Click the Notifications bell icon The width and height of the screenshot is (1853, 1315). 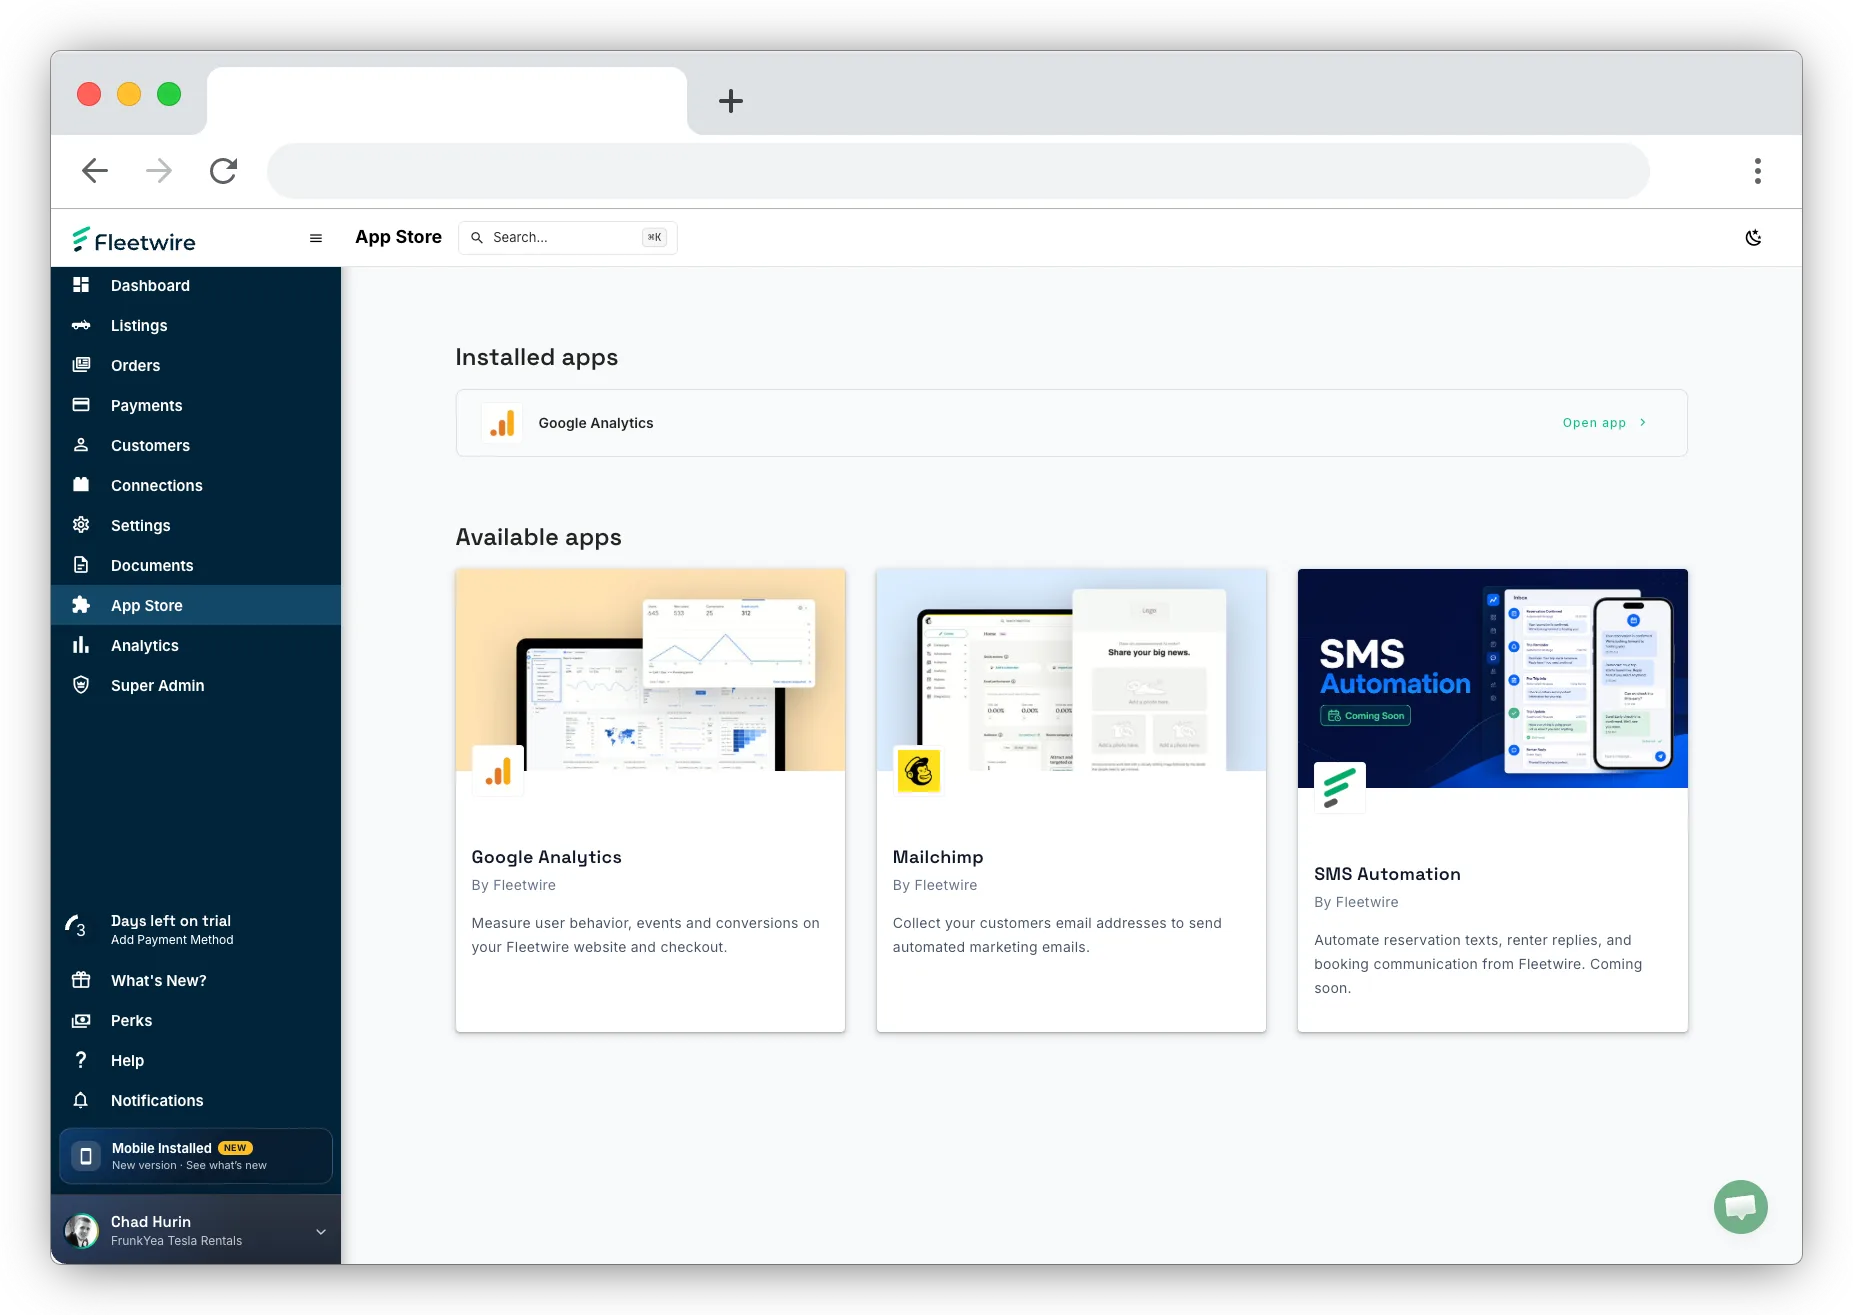[x=81, y=1100]
